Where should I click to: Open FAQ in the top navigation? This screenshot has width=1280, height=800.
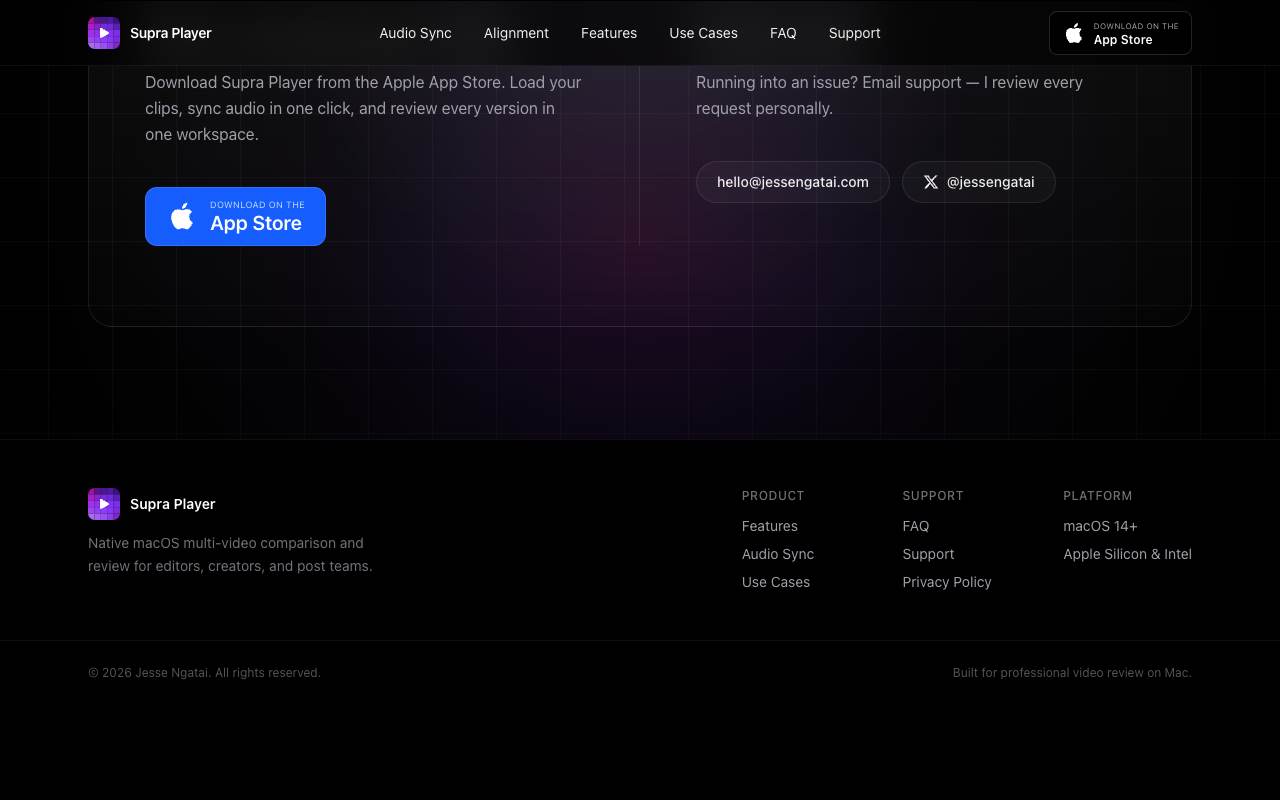click(x=783, y=33)
